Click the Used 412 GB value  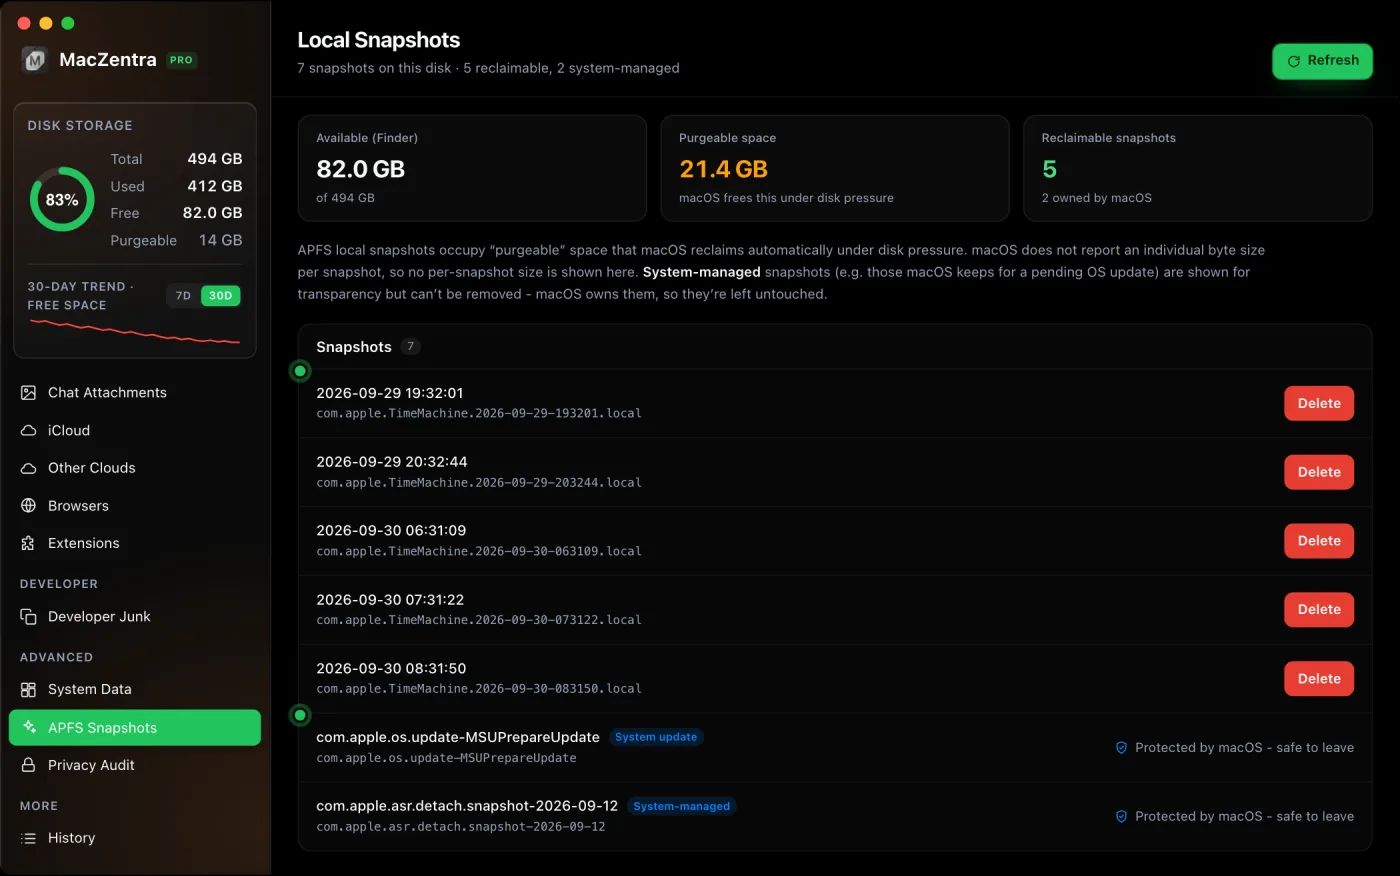pyautogui.click(x=215, y=186)
